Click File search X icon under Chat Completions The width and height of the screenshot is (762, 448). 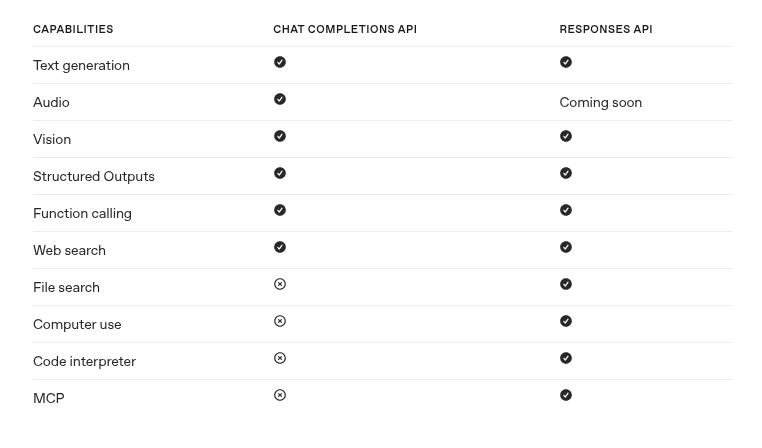click(280, 284)
